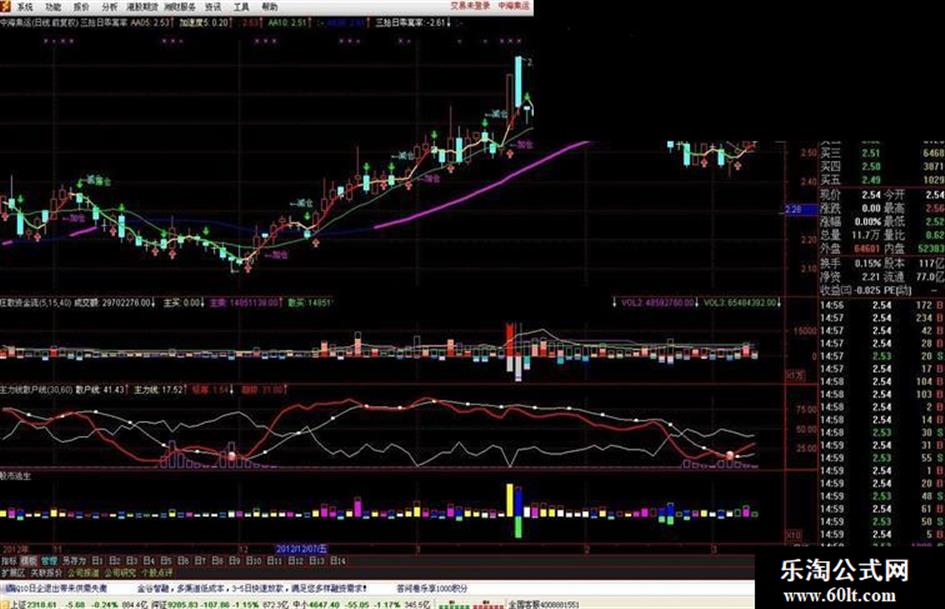Click the 交易未登录 login link
Screen dimensions: 945x609
tap(470, 5)
